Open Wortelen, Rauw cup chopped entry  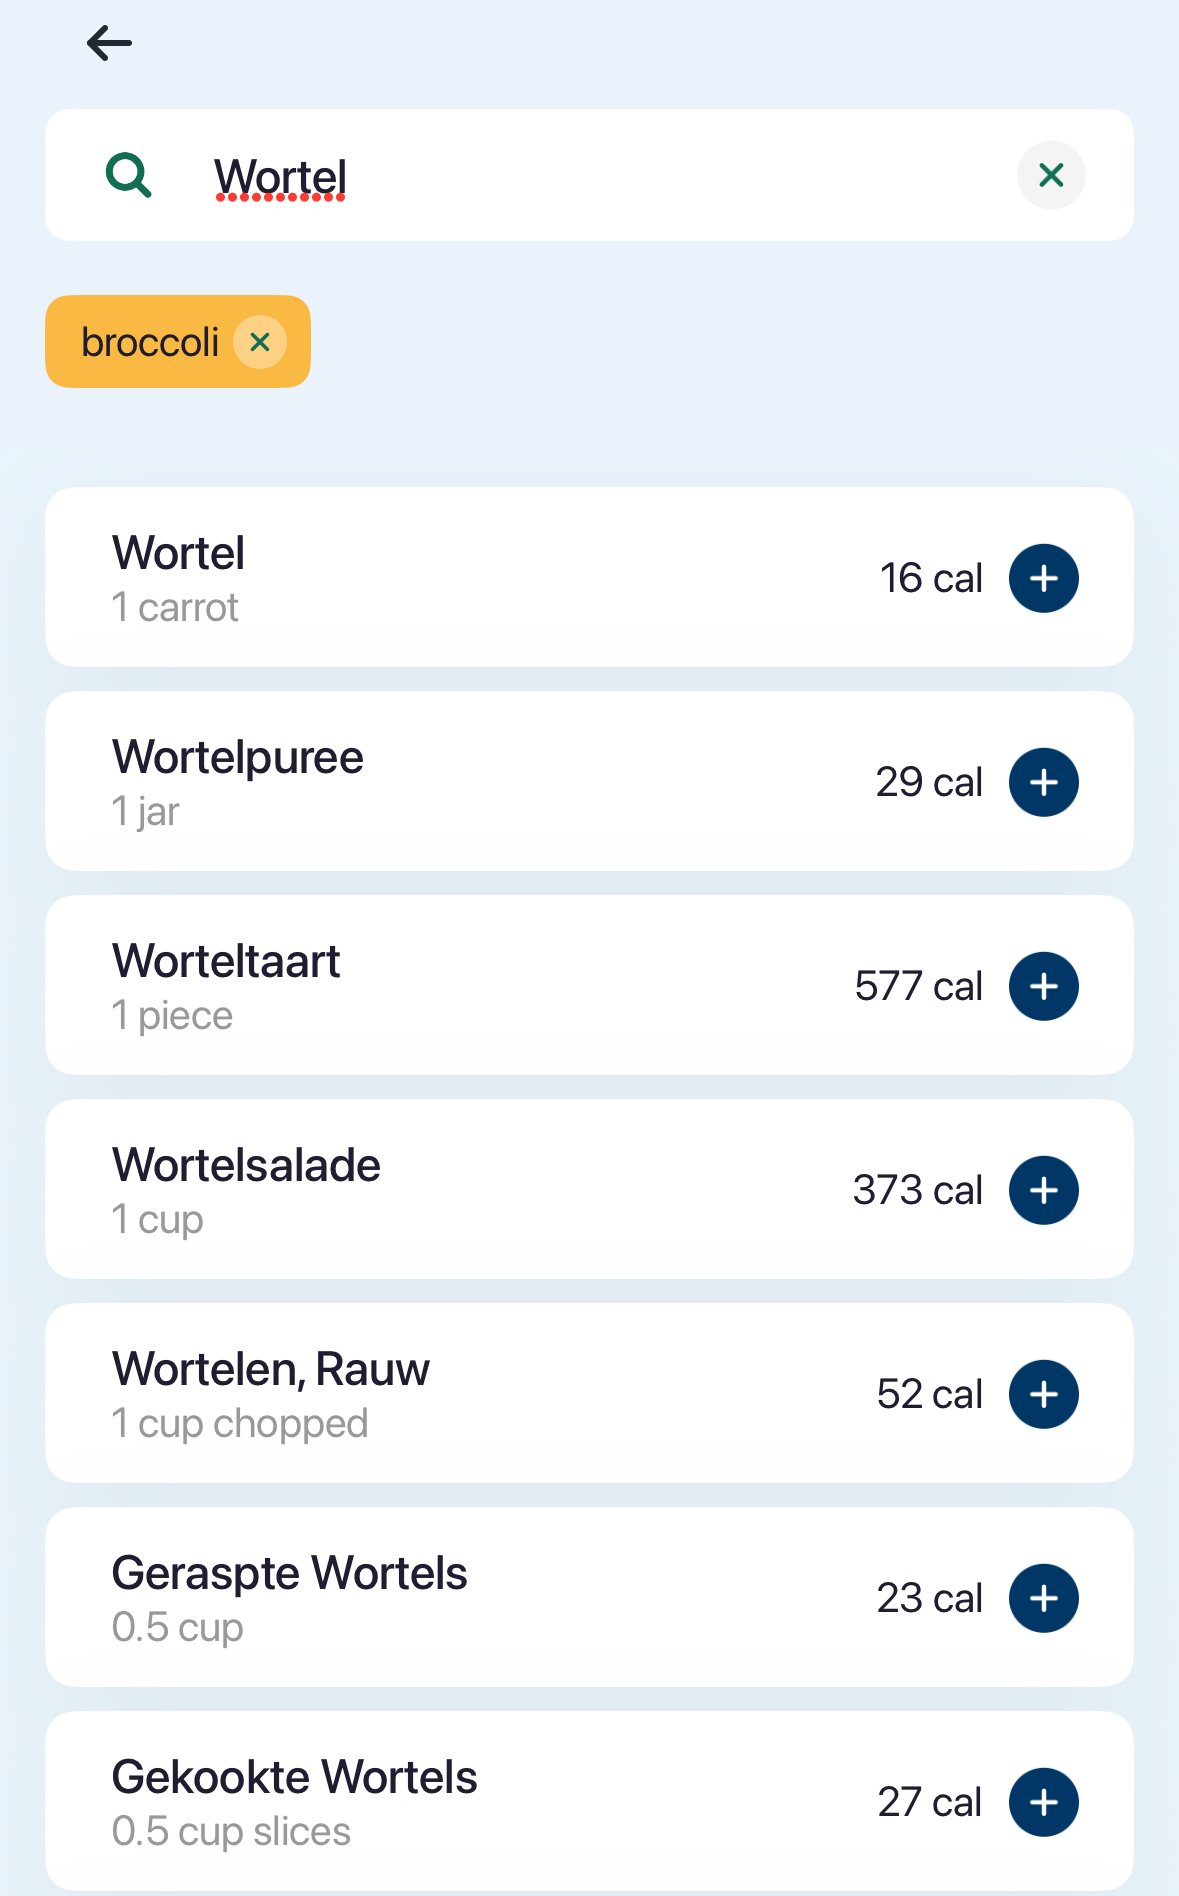click(450, 1394)
